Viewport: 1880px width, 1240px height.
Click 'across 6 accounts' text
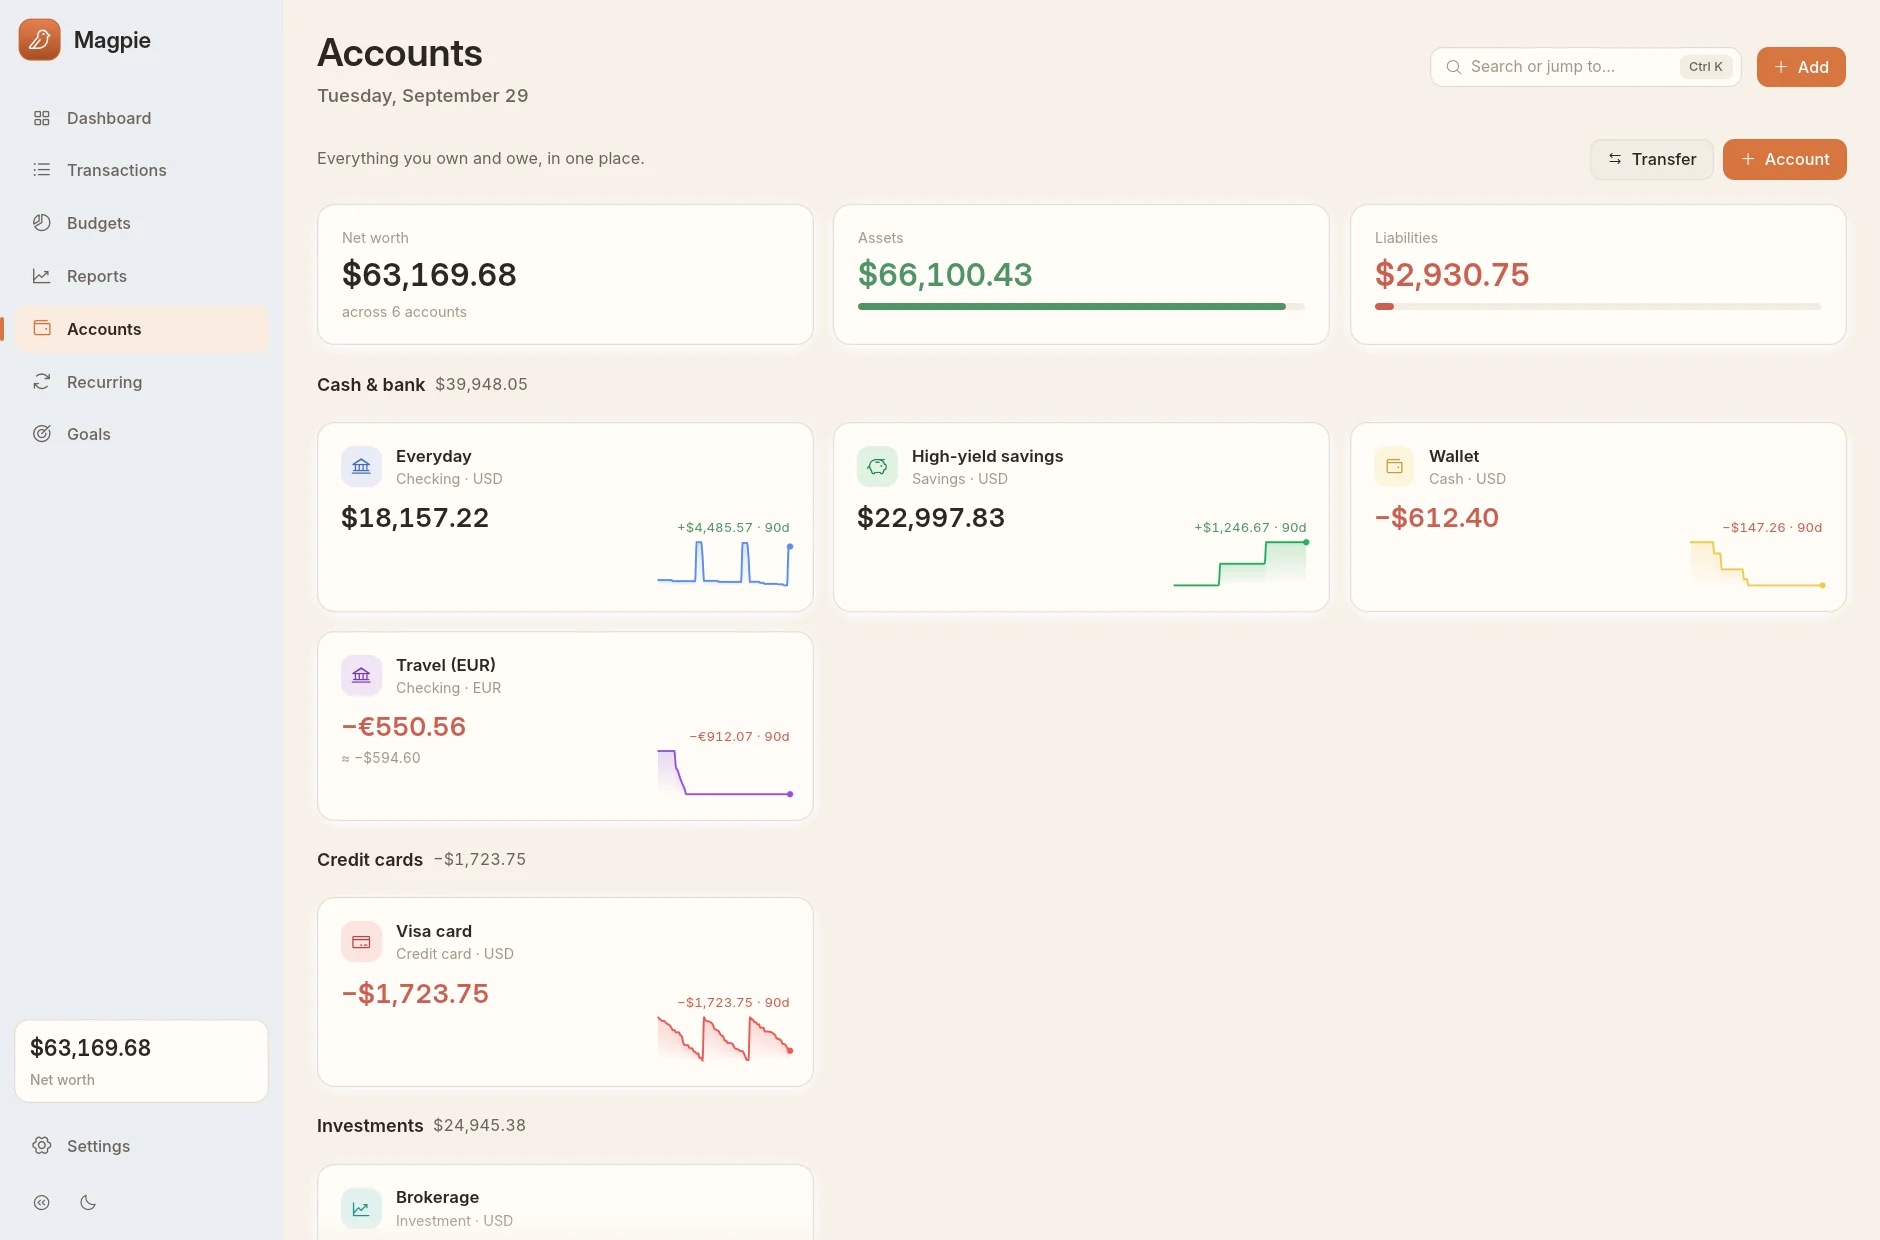pyautogui.click(x=404, y=312)
